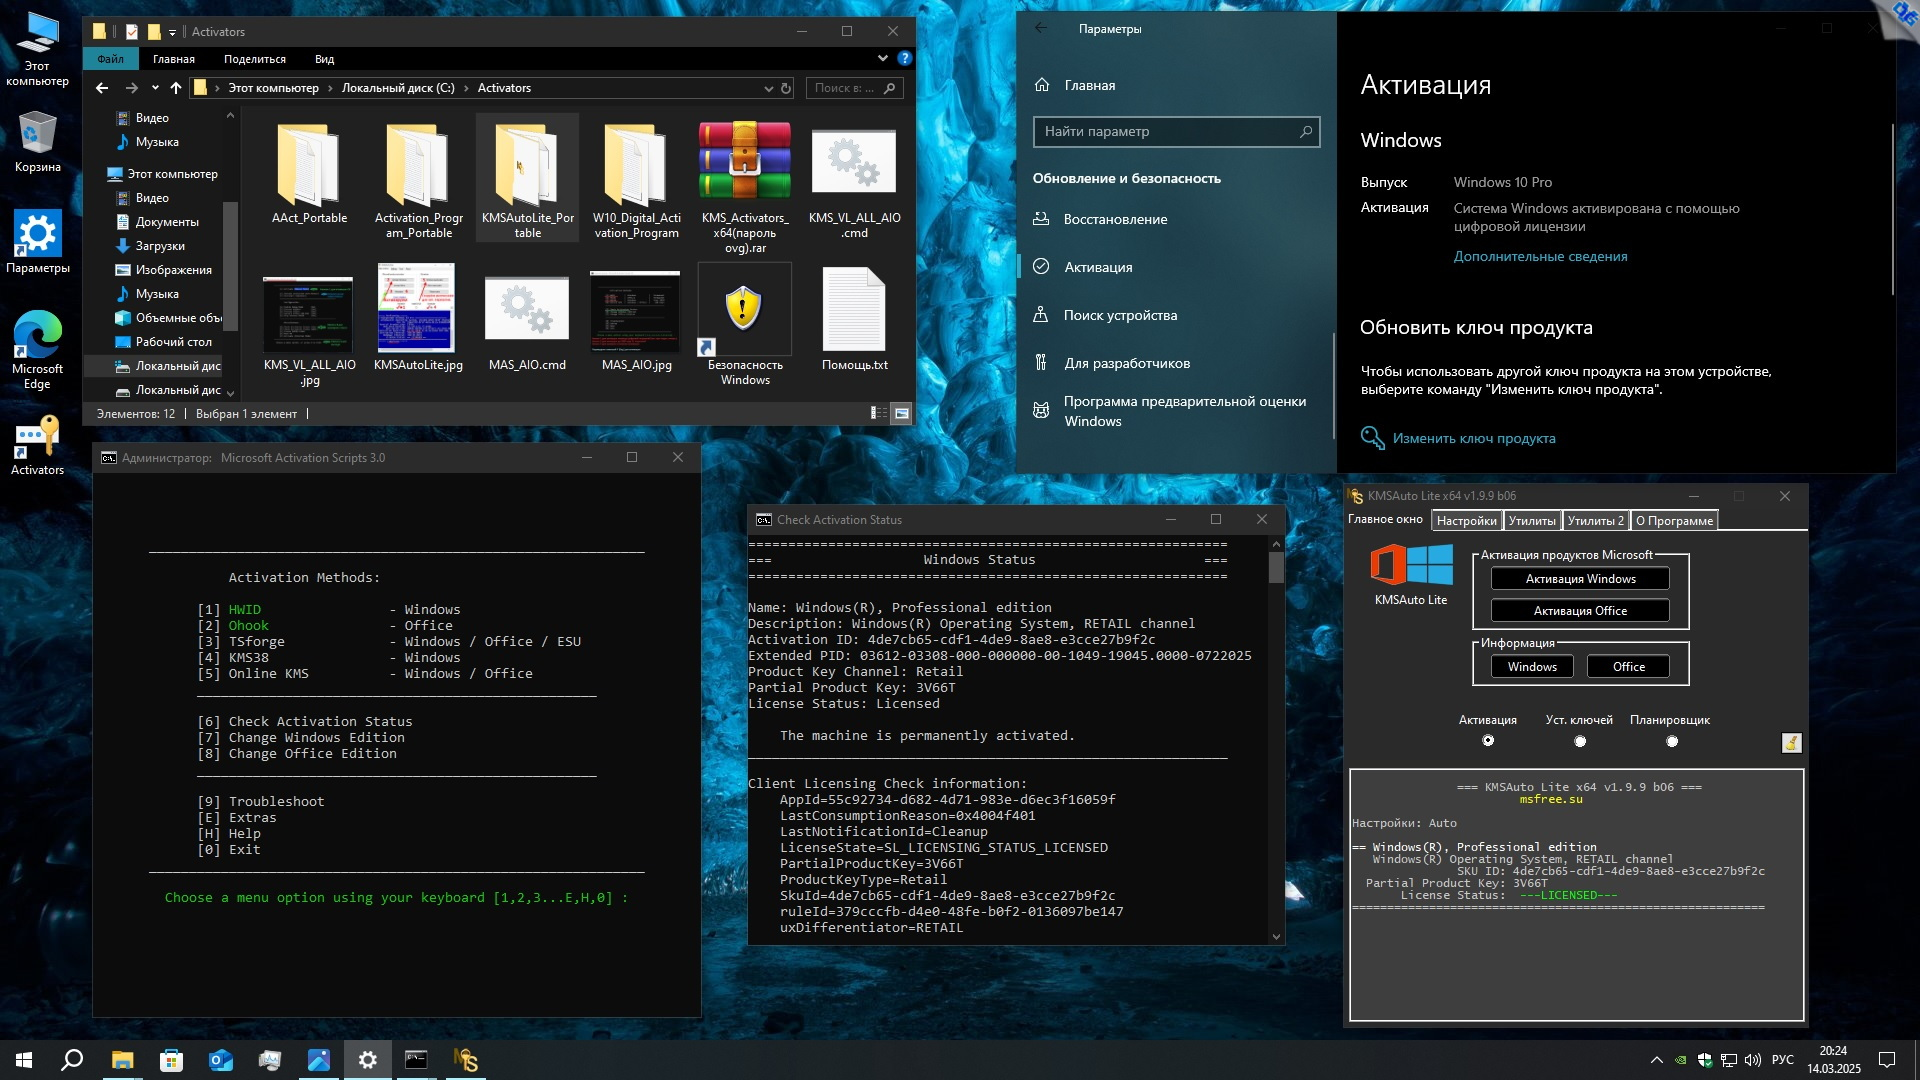Click the refresh button in Explorer address bar

pyautogui.click(x=786, y=88)
